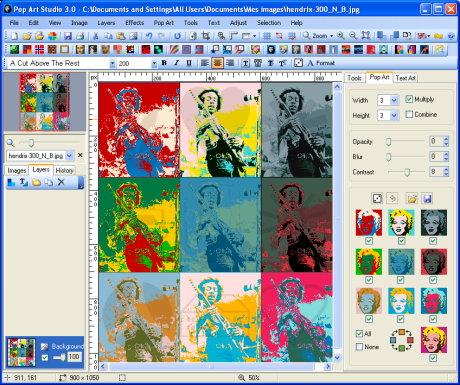Click the Undo arrow icon in the main toolbar
Screen dimensions: 460x385
click(149, 36)
